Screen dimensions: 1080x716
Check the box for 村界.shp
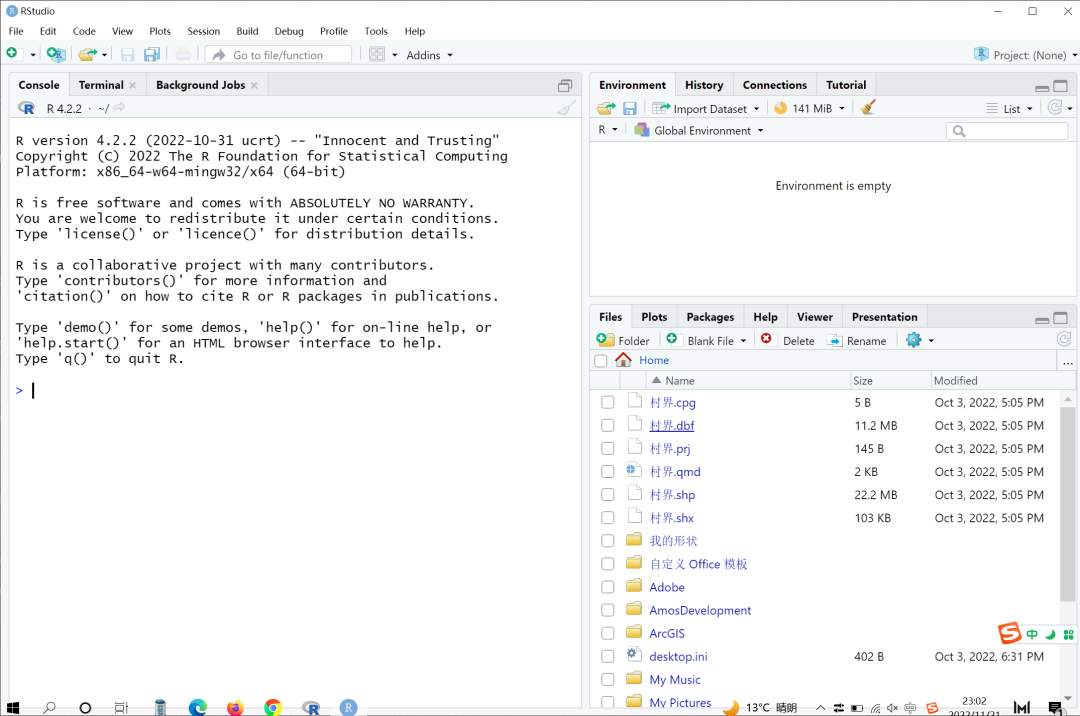608,495
